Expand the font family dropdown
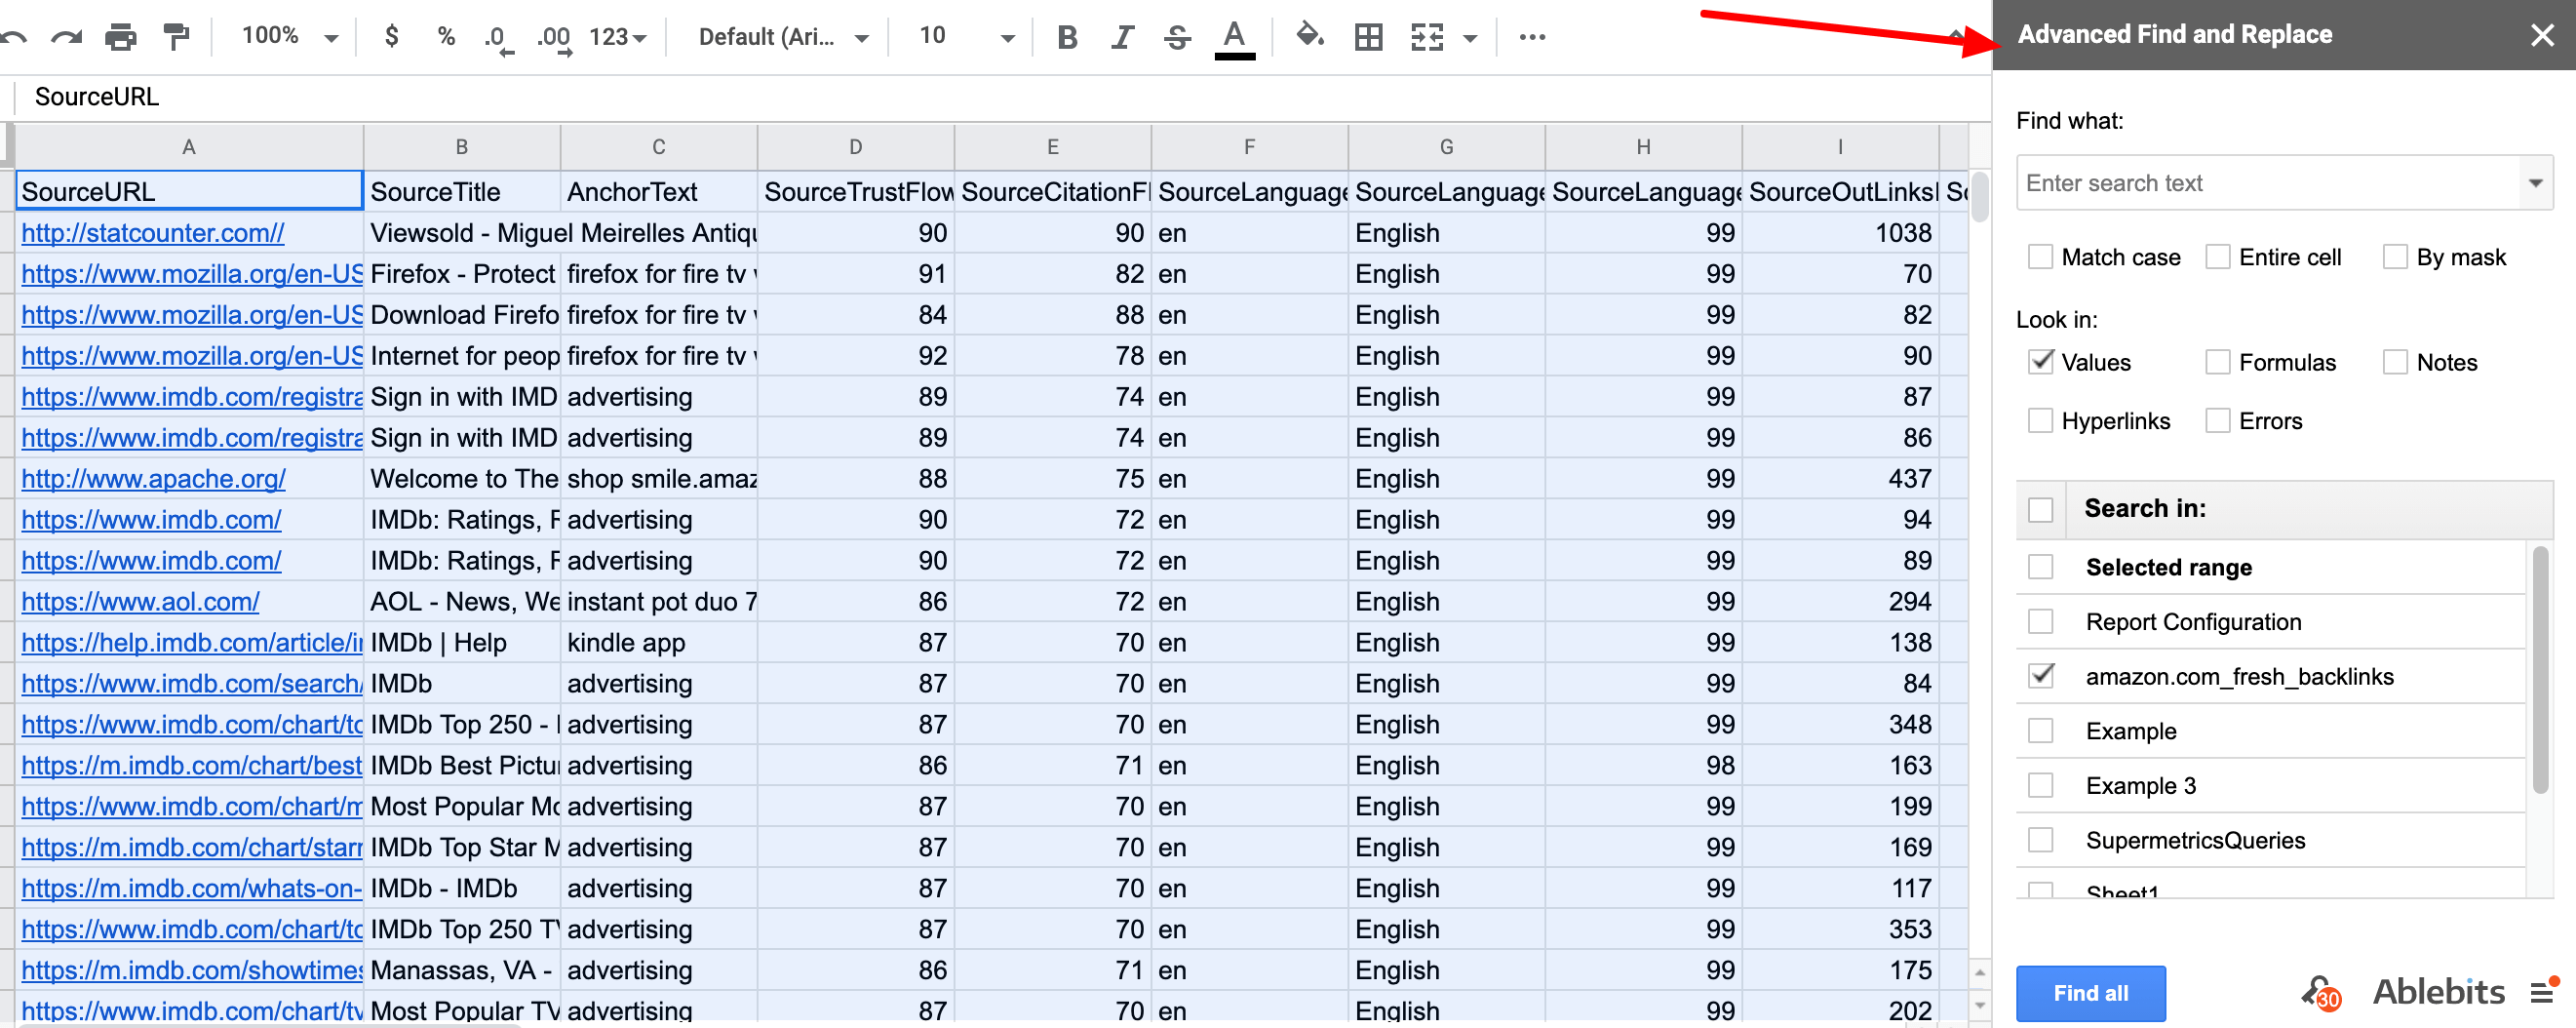The image size is (2576, 1028). tap(783, 38)
